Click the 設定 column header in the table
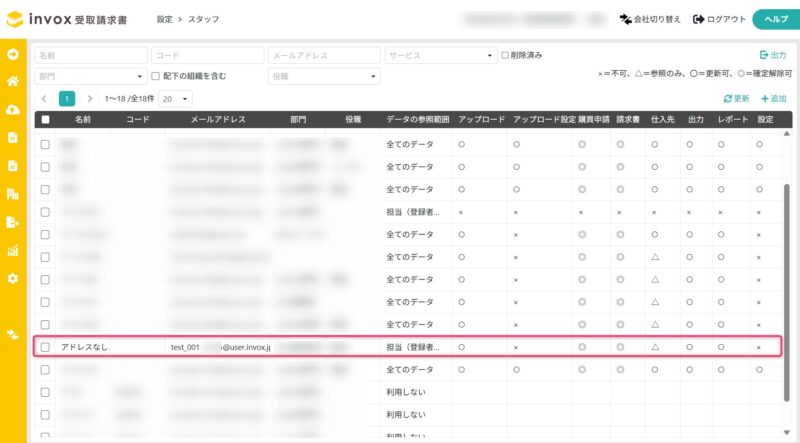 [x=765, y=119]
